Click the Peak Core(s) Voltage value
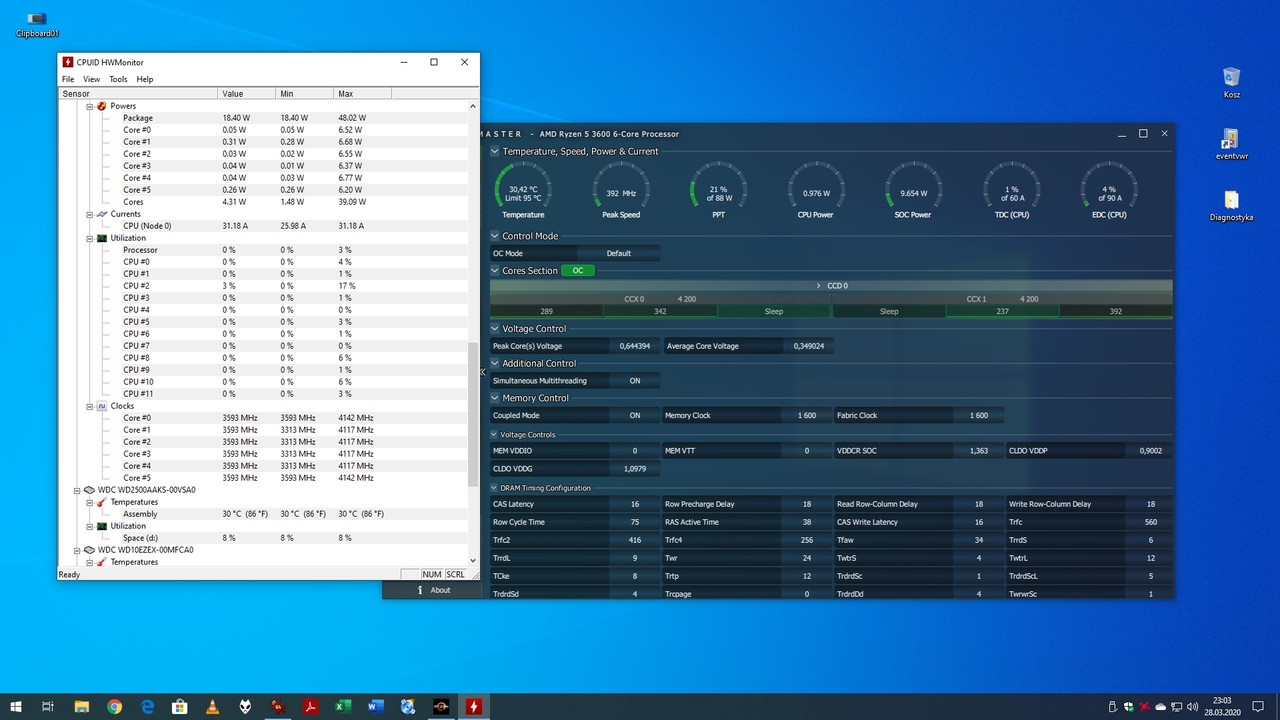Viewport: 1280px width, 720px height. tap(635, 346)
